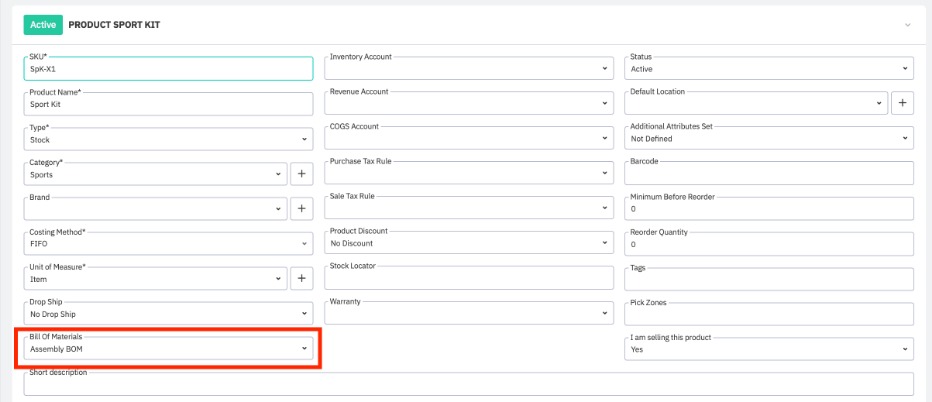
Task: Click the Active status badge
Action: [x=43, y=24]
